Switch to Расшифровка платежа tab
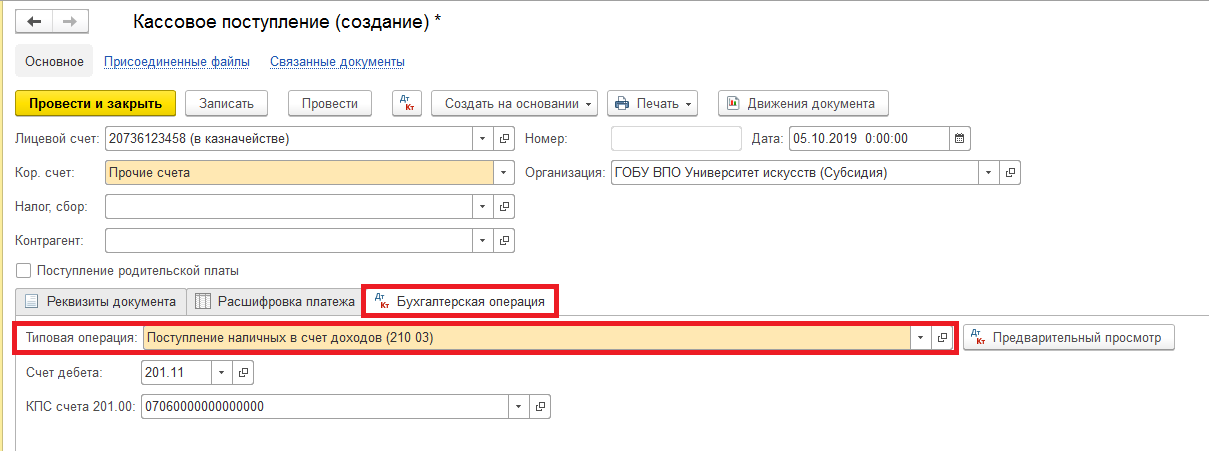This screenshot has height=451, width=1209. [x=275, y=301]
